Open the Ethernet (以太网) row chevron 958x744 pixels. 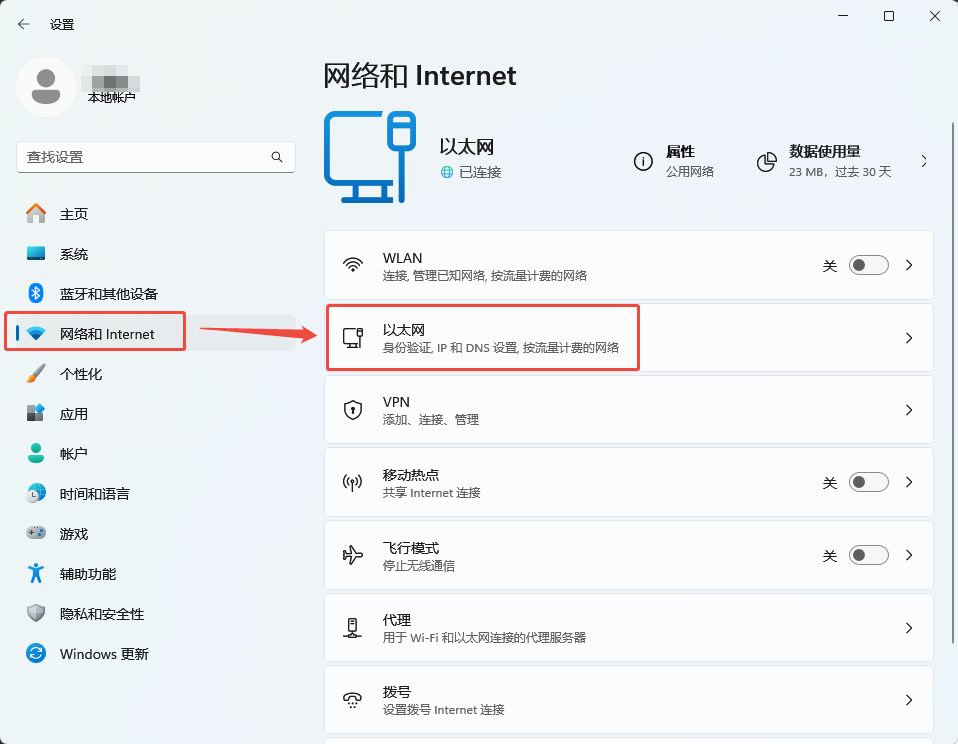pyautogui.click(x=909, y=338)
